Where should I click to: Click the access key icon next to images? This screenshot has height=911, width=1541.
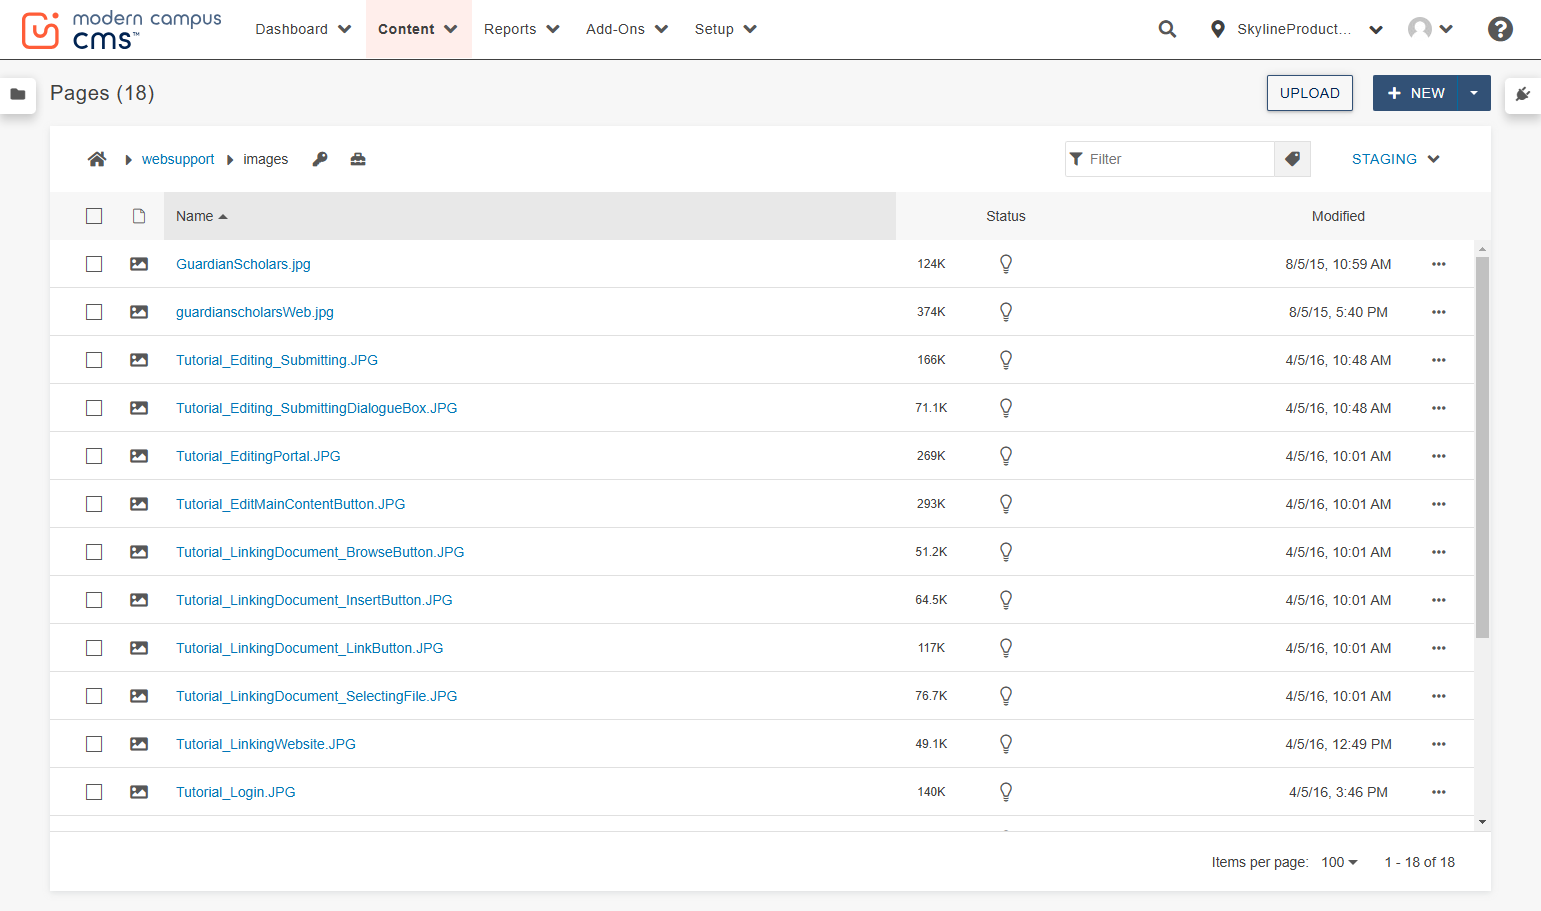[x=320, y=159]
